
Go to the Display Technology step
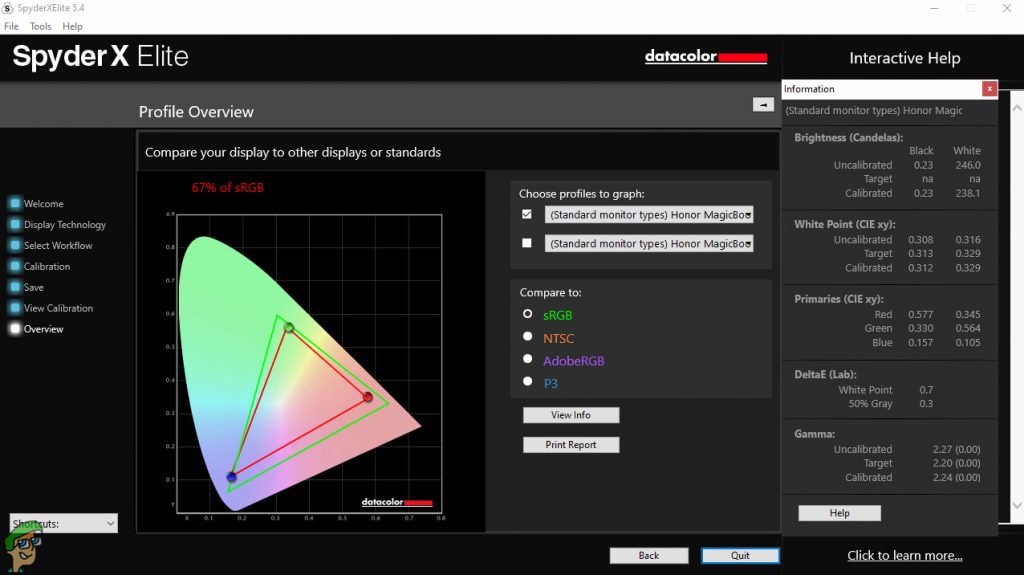pos(65,225)
